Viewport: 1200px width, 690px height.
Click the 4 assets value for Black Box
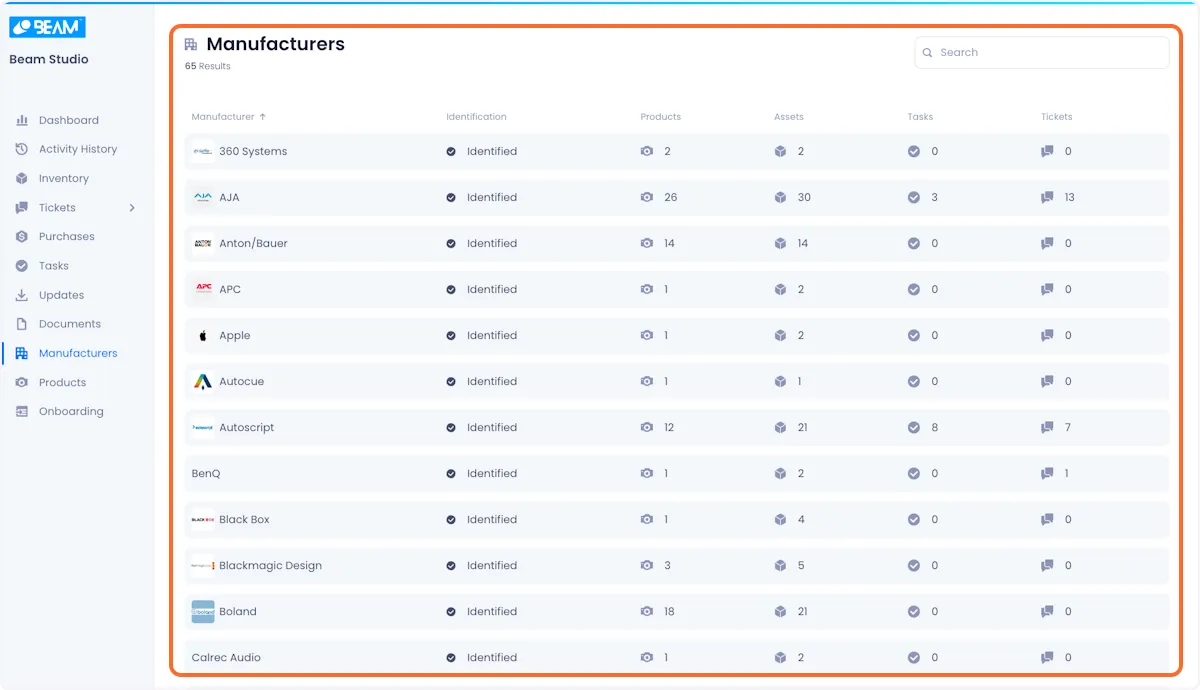(801, 519)
